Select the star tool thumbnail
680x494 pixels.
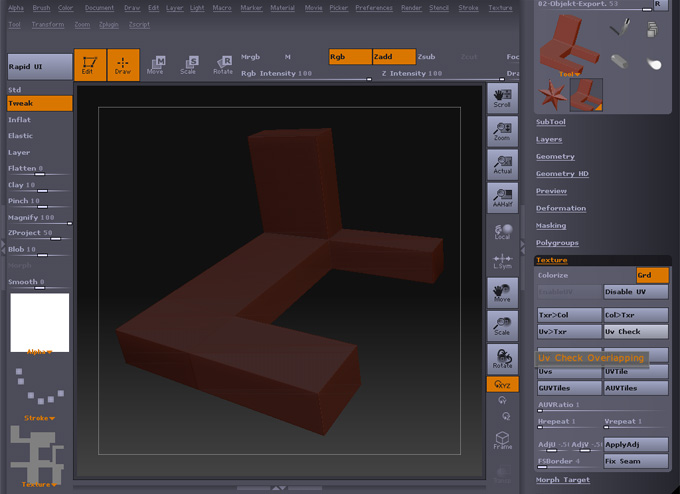tap(552, 96)
